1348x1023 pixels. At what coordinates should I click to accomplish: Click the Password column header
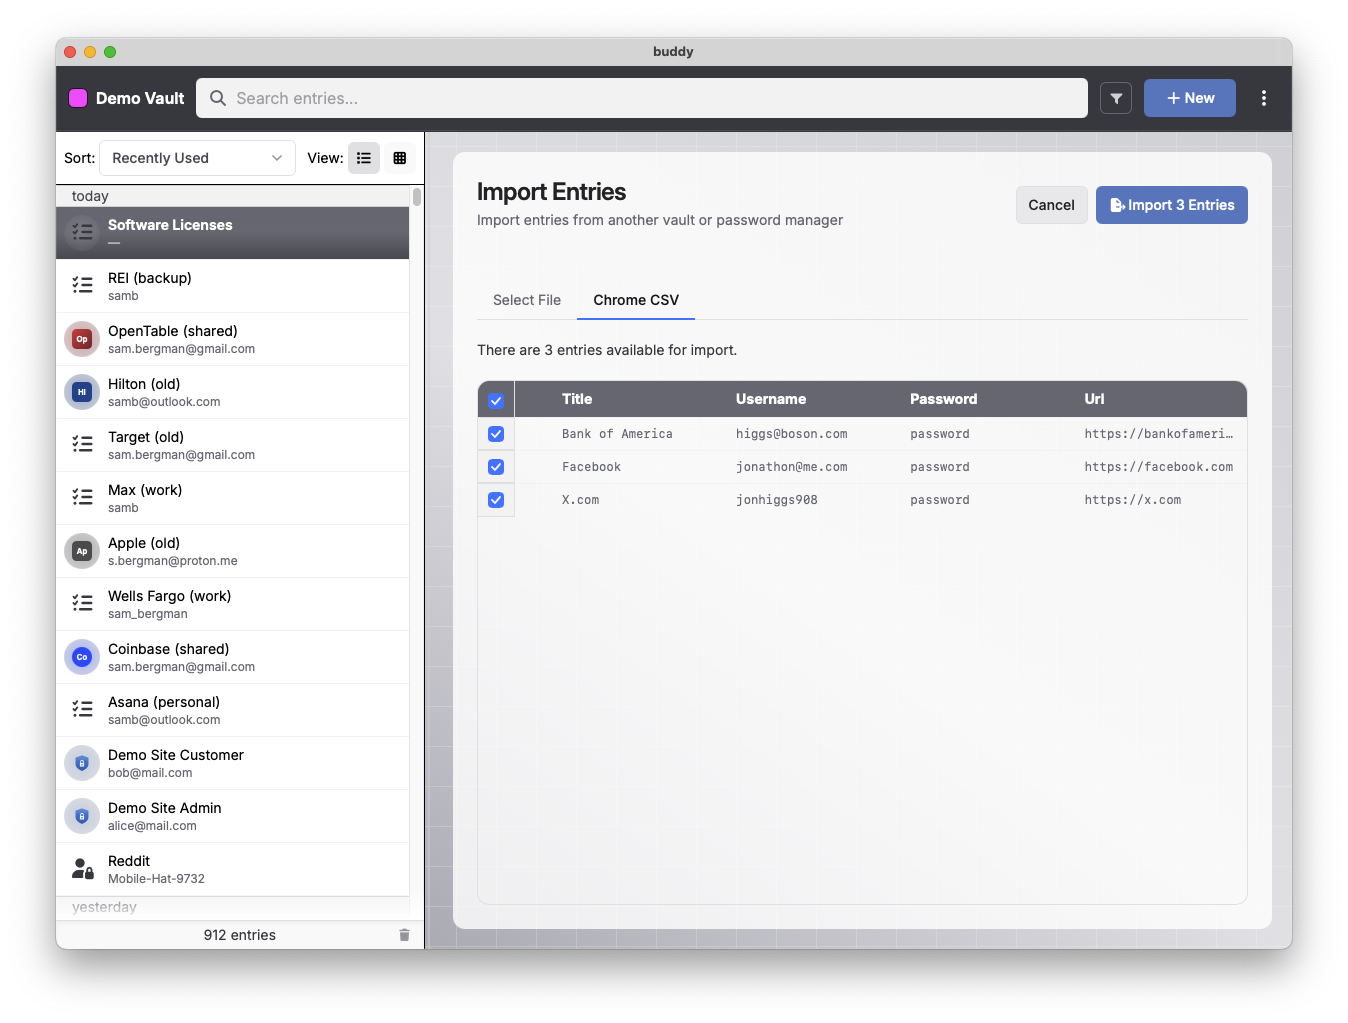pos(943,399)
